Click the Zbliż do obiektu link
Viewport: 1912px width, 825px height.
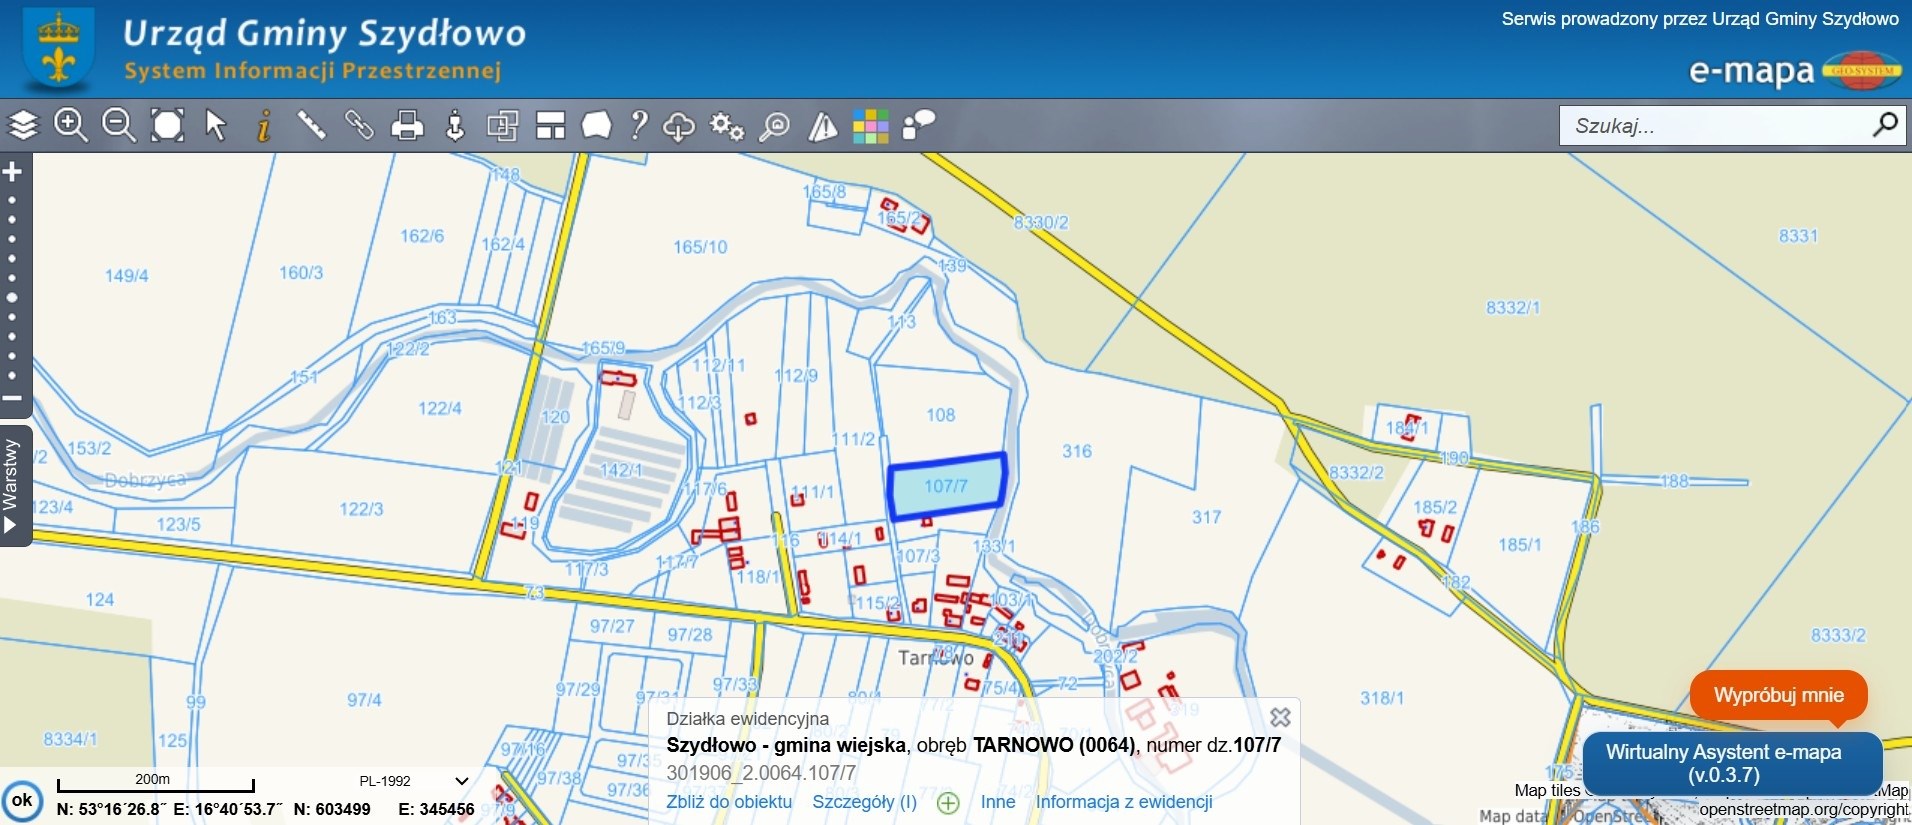click(x=729, y=802)
